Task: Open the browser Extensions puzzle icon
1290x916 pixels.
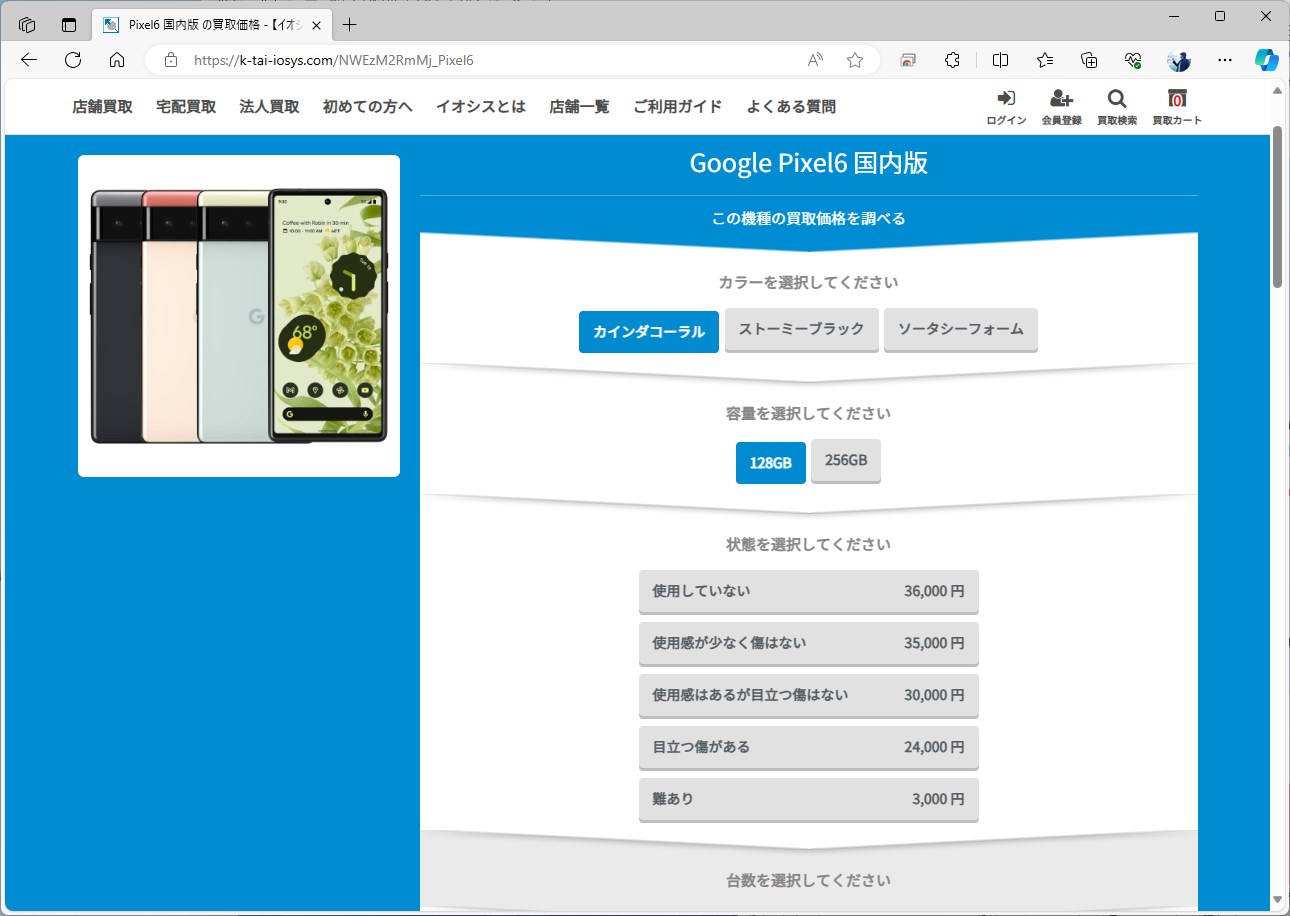Action: (951, 60)
